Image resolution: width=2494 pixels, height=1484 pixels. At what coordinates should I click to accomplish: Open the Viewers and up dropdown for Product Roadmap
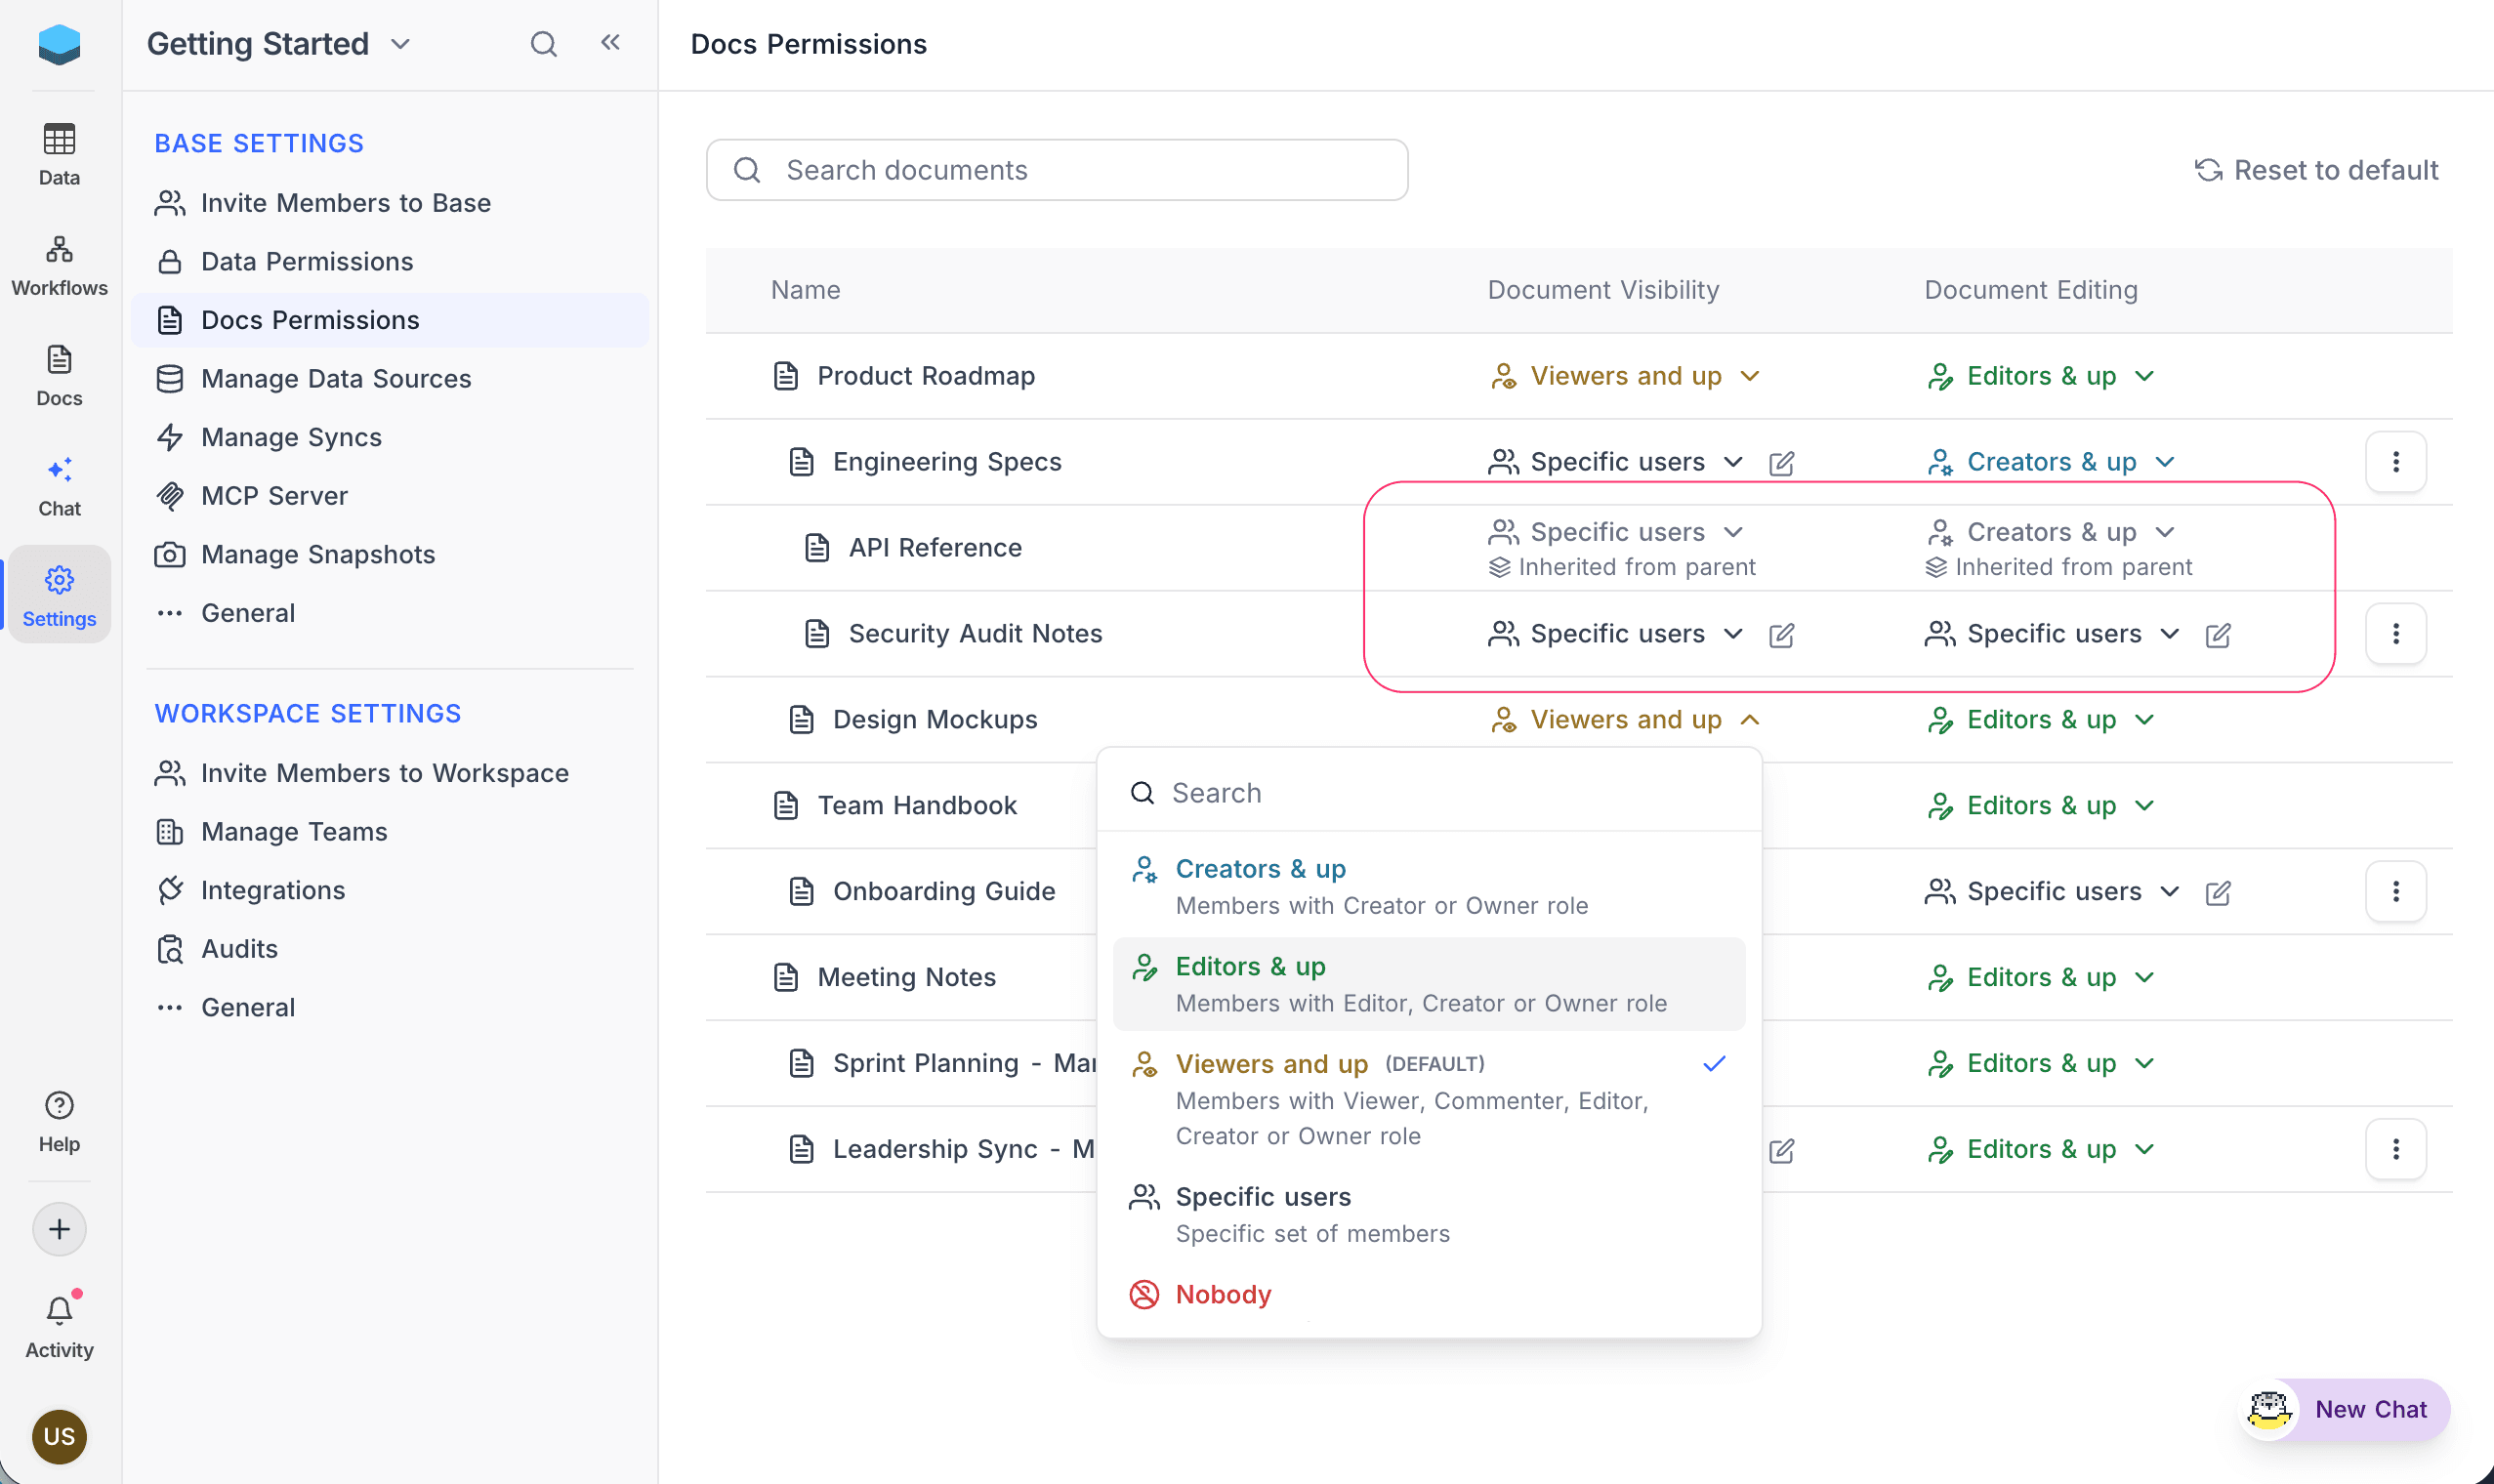coord(1623,375)
